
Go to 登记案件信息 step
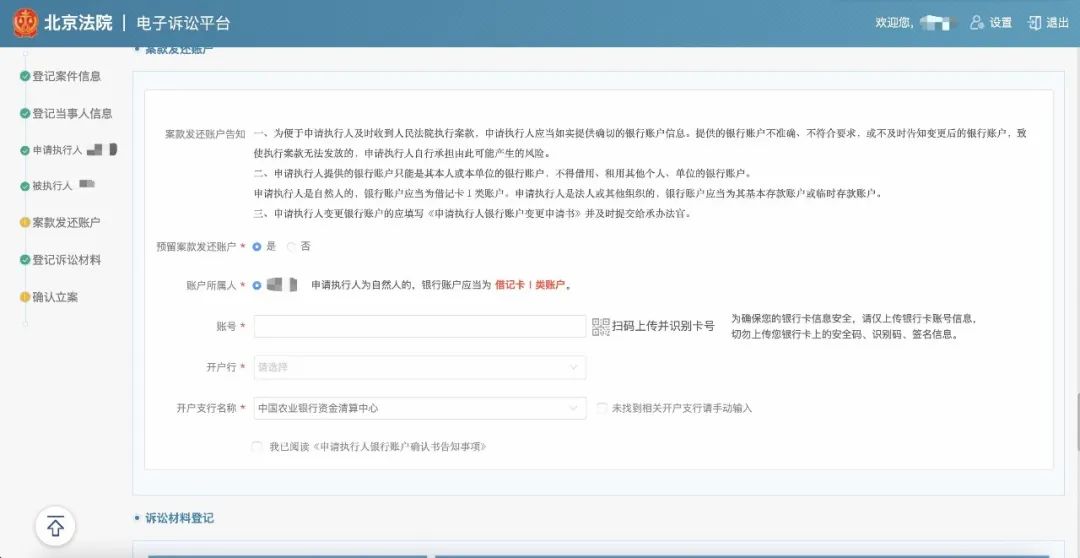click(x=67, y=76)
